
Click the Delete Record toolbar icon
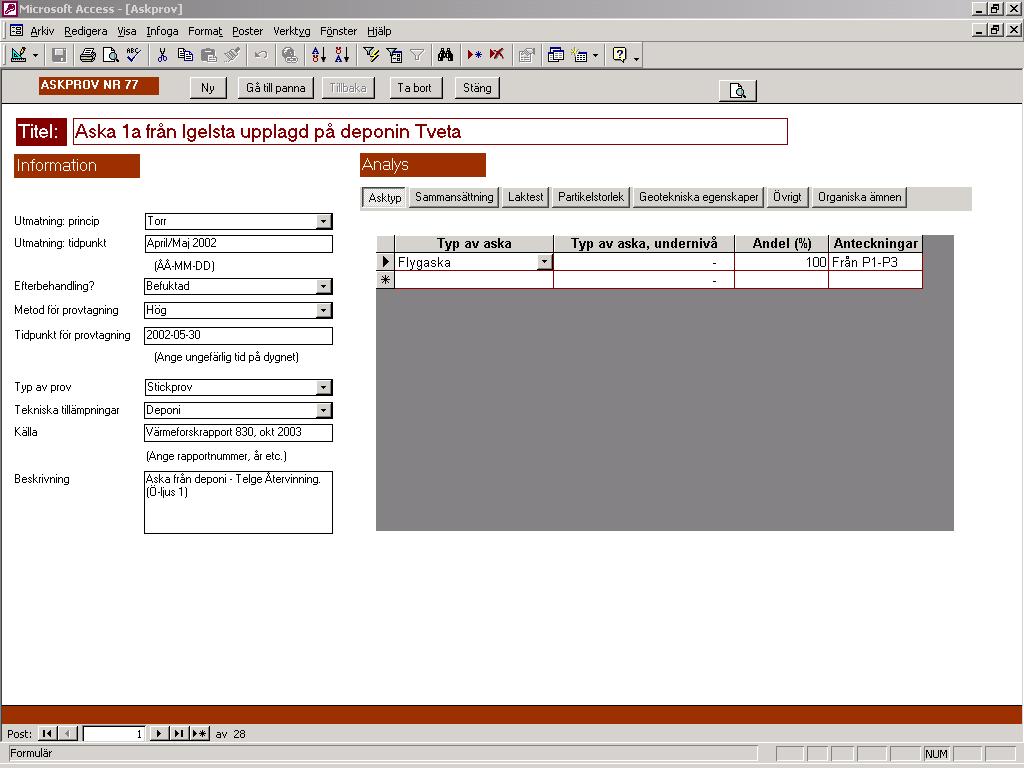pyautogui.click(x=497, y=55)
